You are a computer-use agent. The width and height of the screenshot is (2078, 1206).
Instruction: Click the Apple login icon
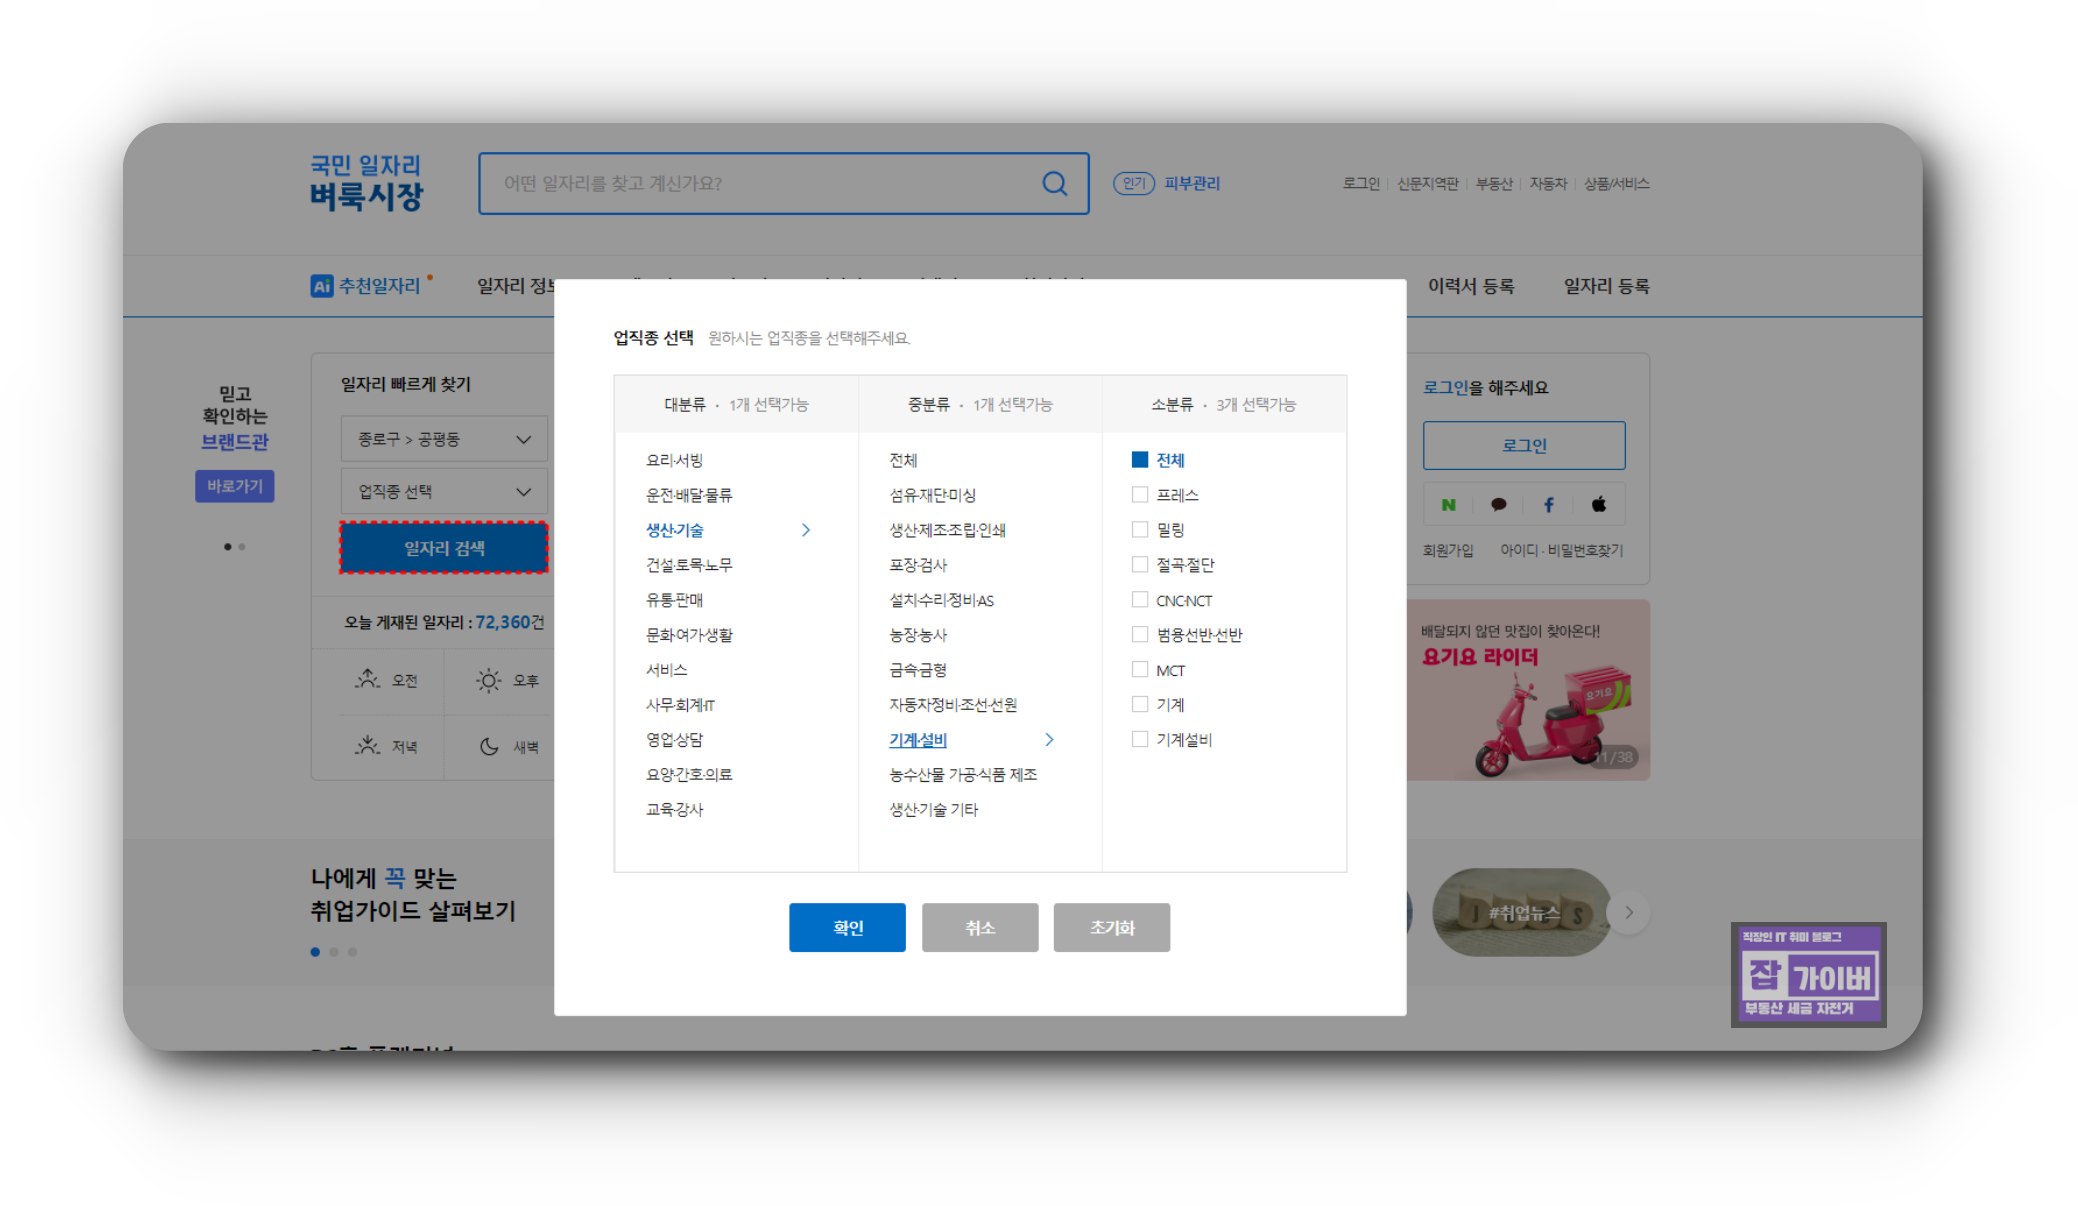coord(1598,505)
